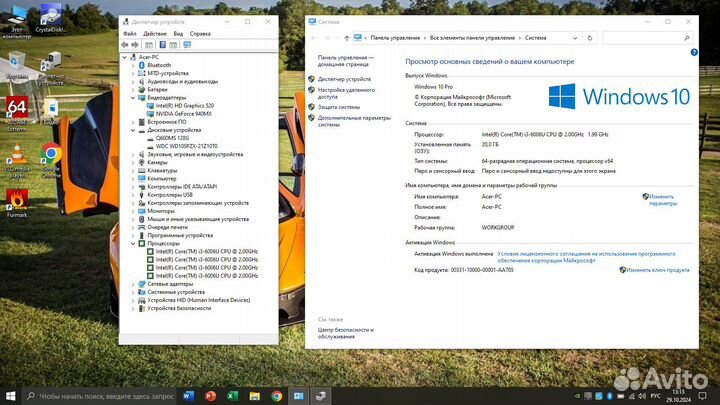Select Intel(R) HD Graphics 520 device
This screenshot has width=720, height=405.
[185, 106]
